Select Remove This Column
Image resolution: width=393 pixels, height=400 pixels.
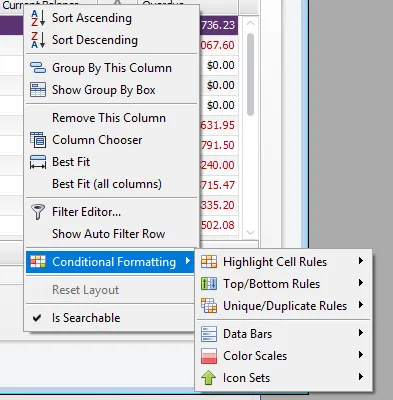pos(112,118)
